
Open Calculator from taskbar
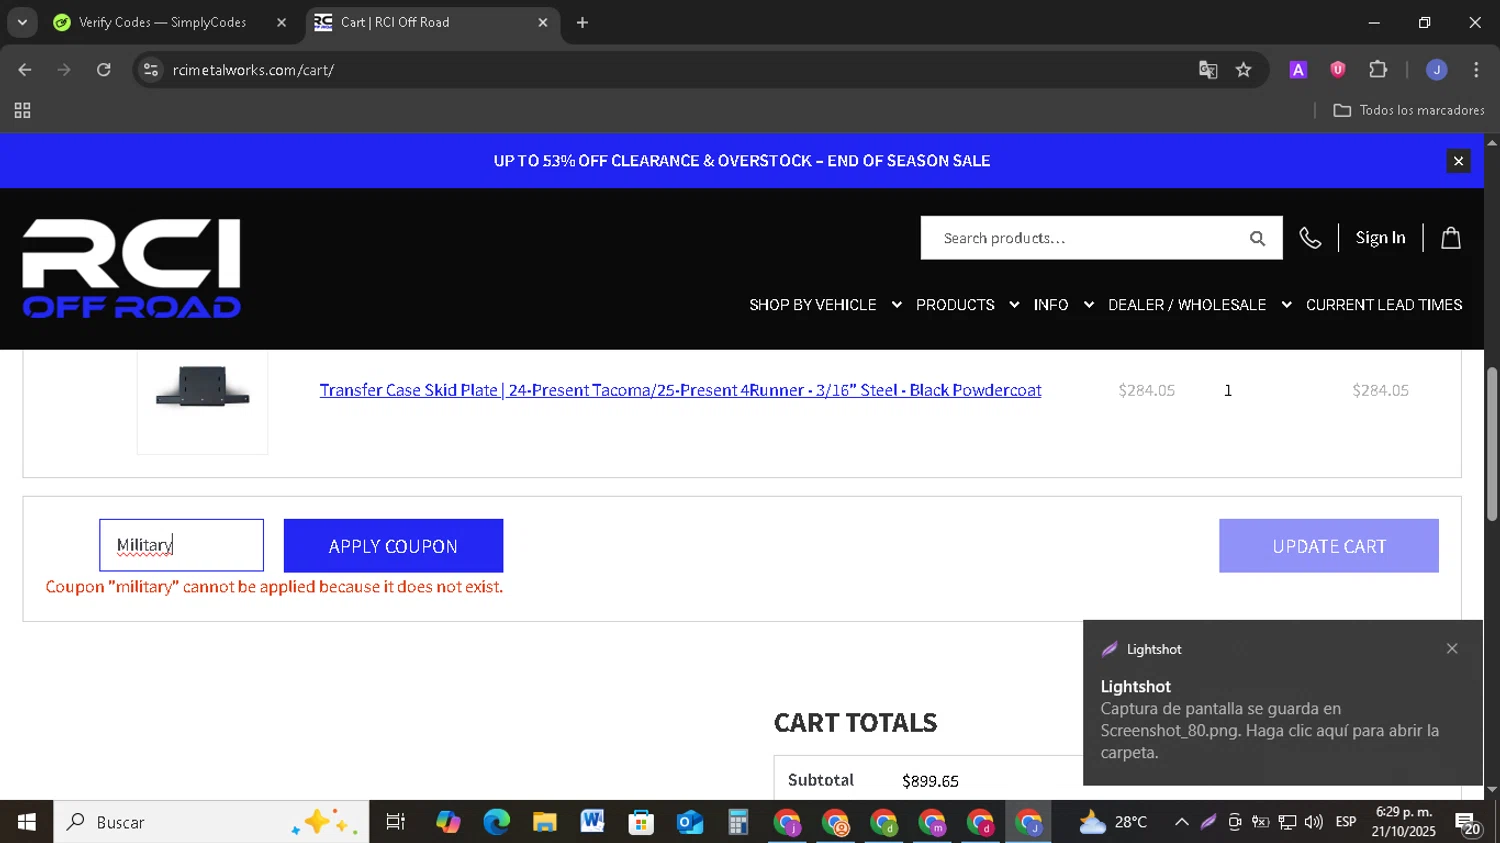[x=738, y=822]
